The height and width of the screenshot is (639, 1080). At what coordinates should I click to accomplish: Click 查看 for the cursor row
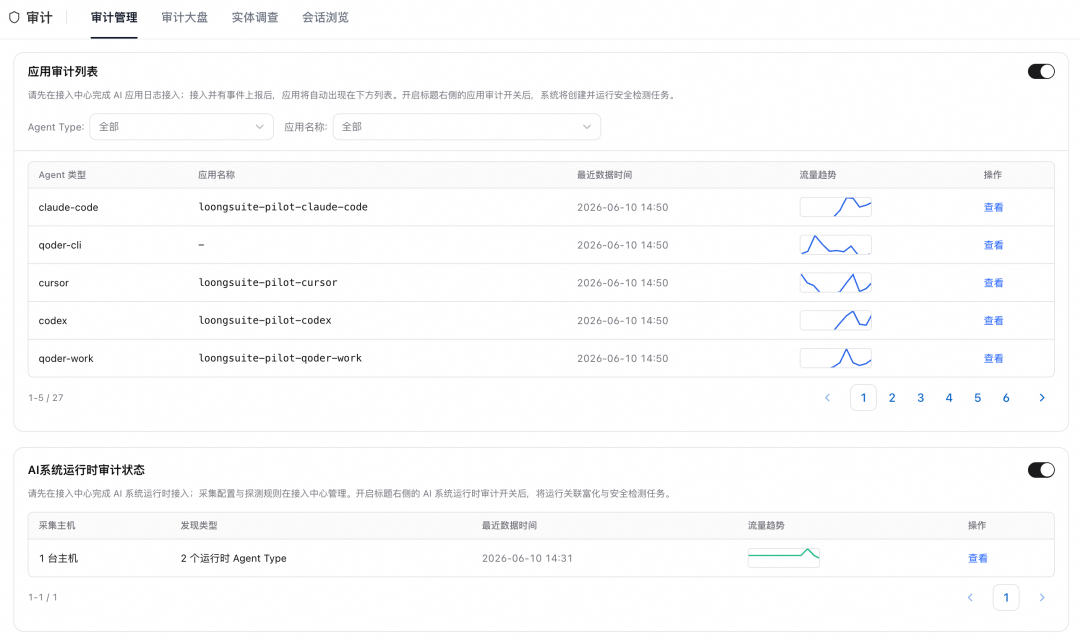click(993, 283)
